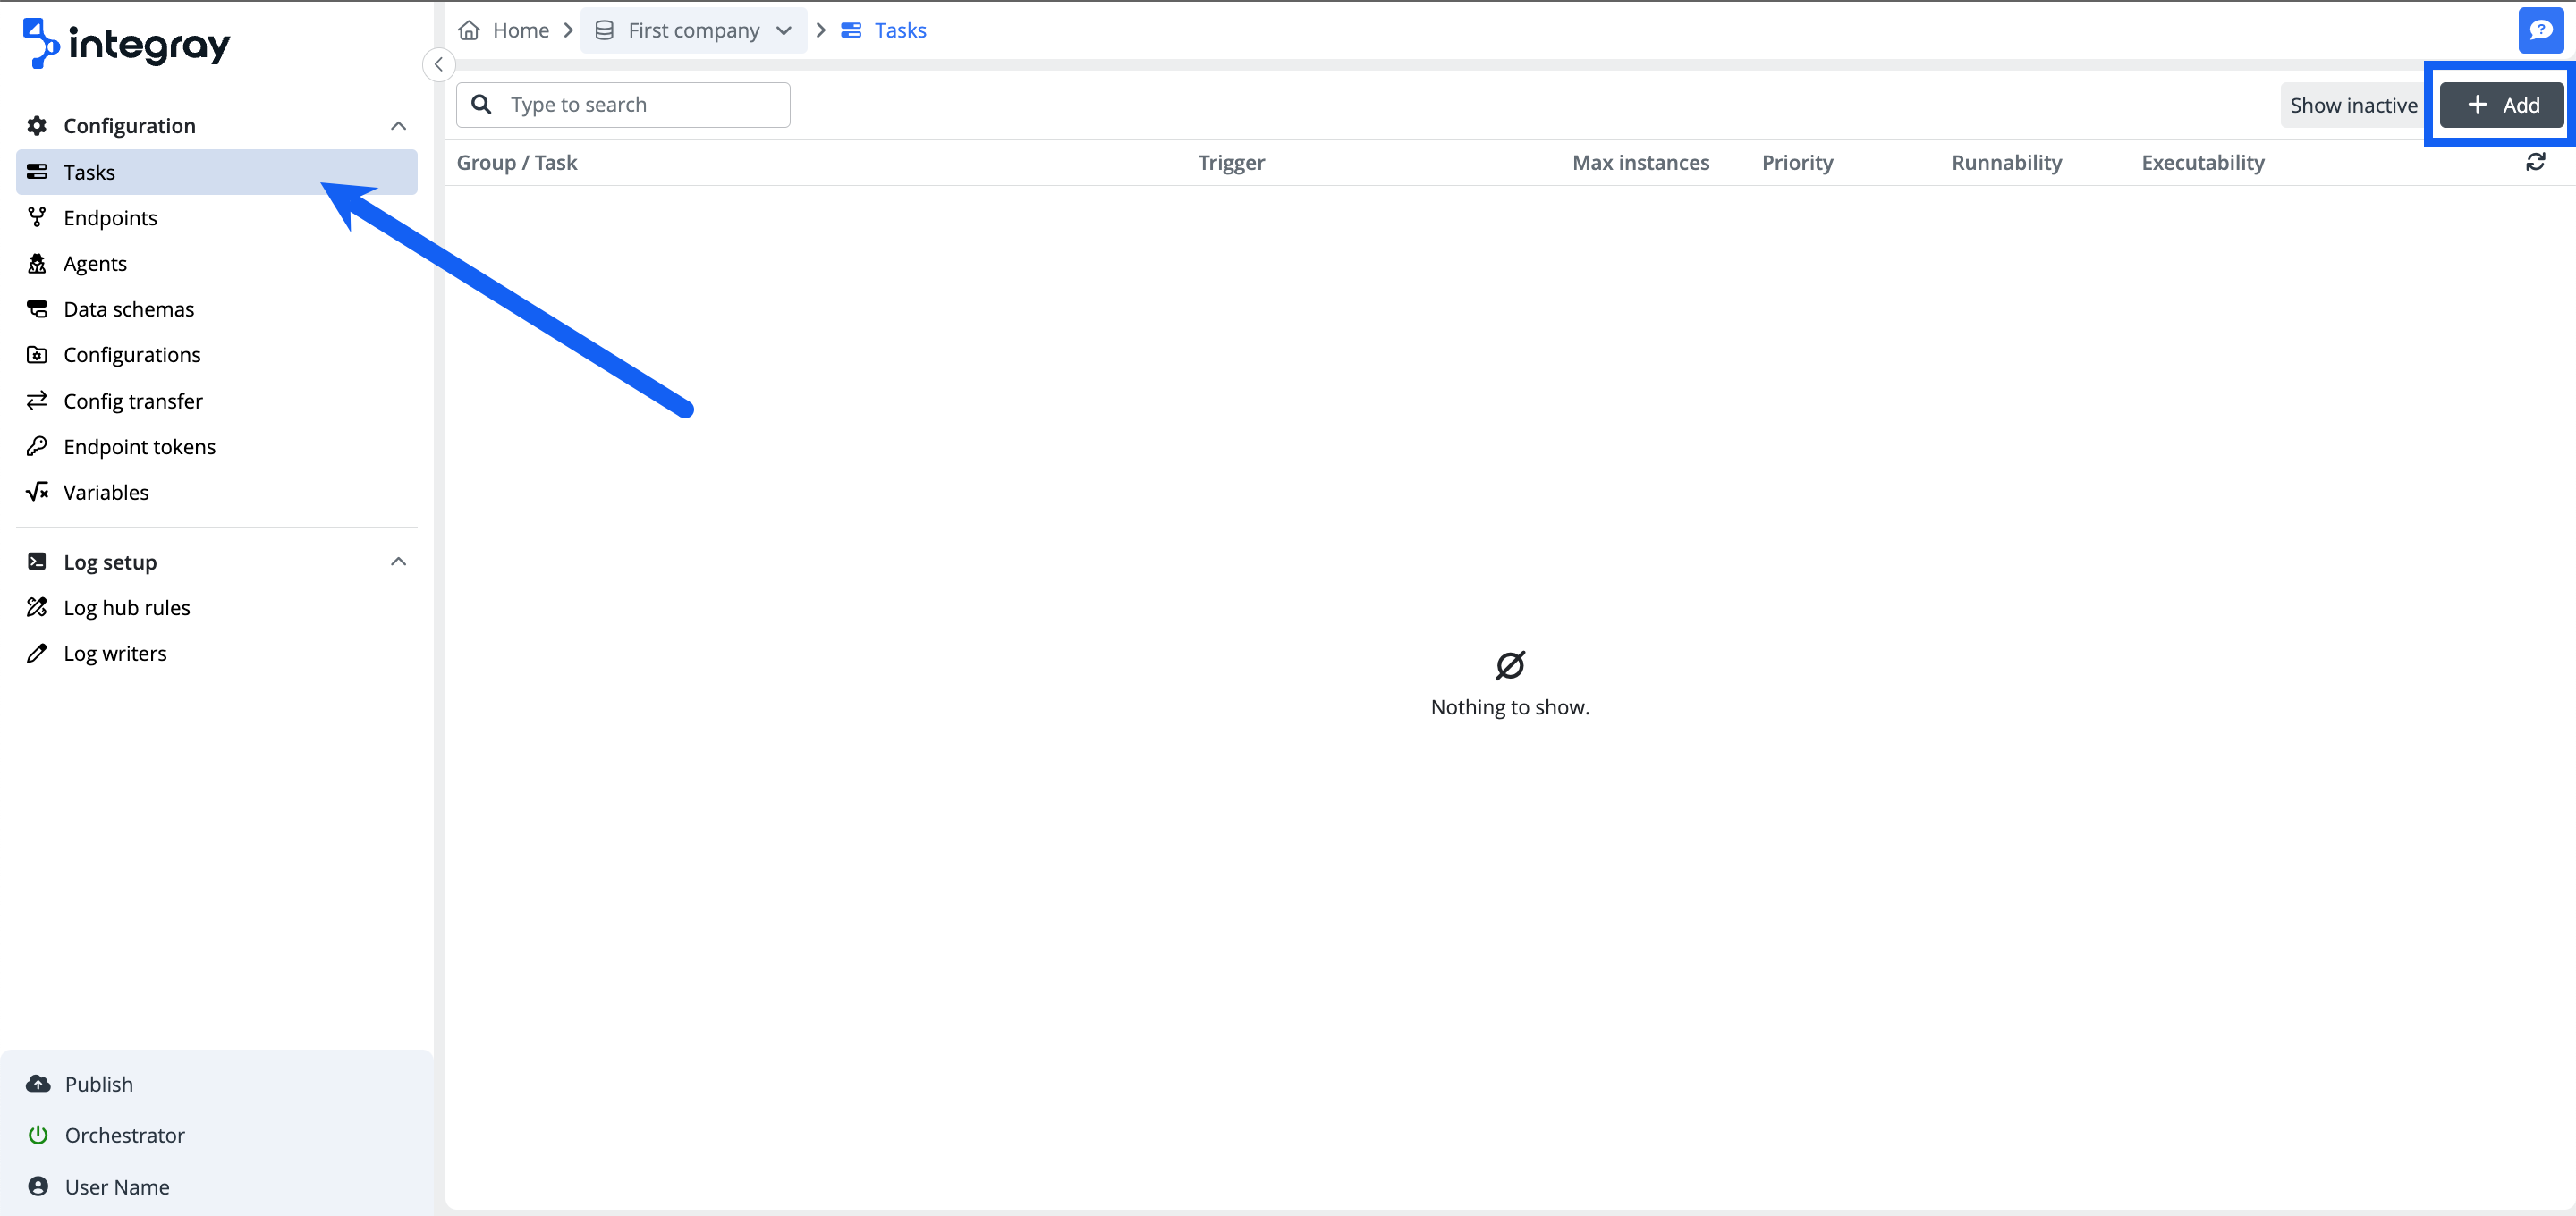Click the Endpoint tokens key icon
The width and height of the screenshot is (2576, 1216).
point(37,446)
